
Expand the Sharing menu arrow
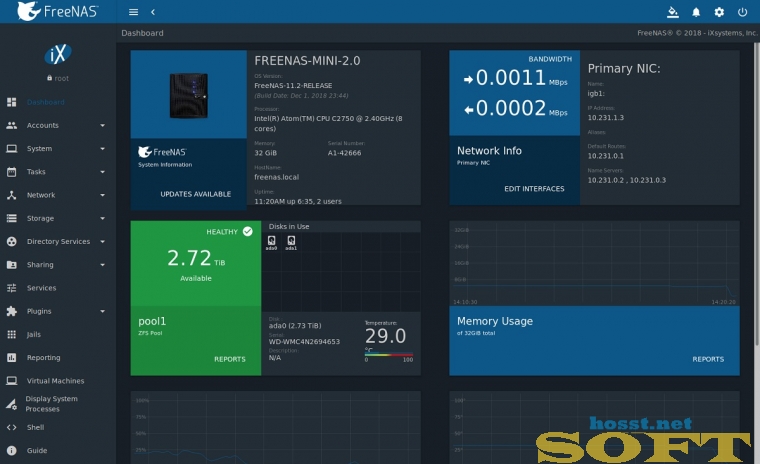[102, 265]
